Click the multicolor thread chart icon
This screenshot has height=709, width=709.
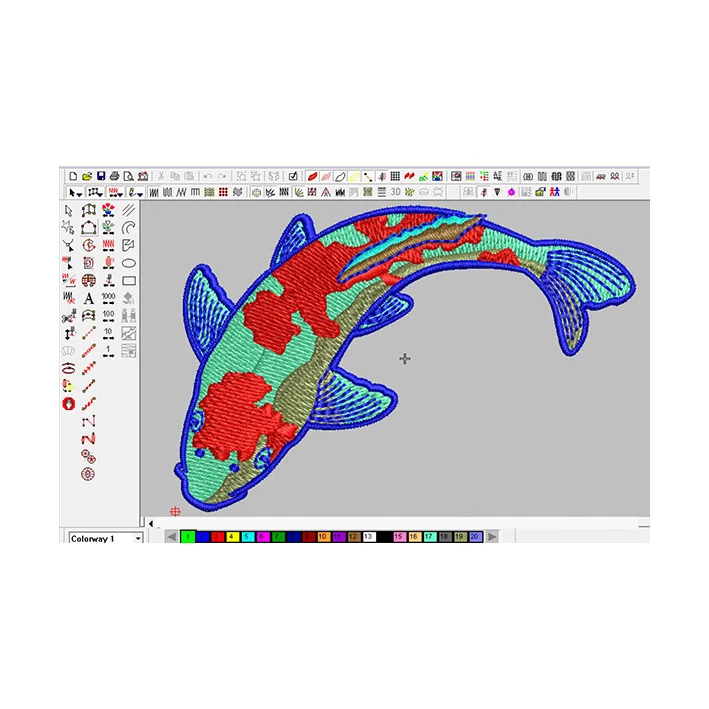(x=470, y=176)
